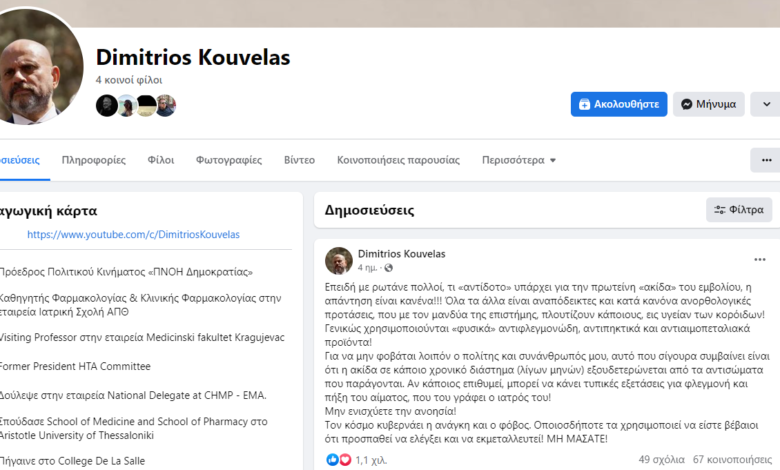Open Μήνυμα messenger button
Viewport: 780px width, 470px height.
click(708, 104)
